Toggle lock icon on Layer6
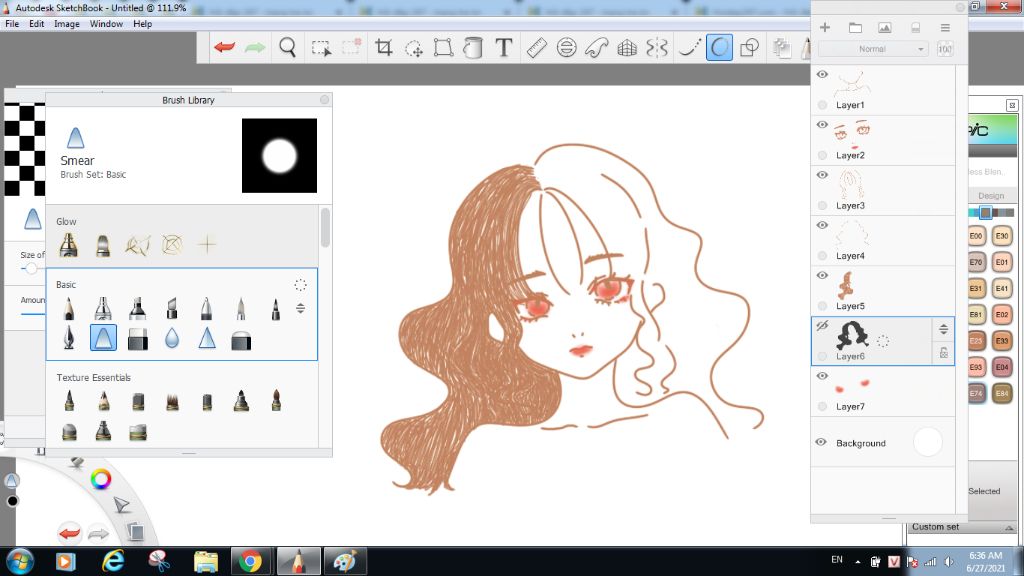 [x=944, y=353]
